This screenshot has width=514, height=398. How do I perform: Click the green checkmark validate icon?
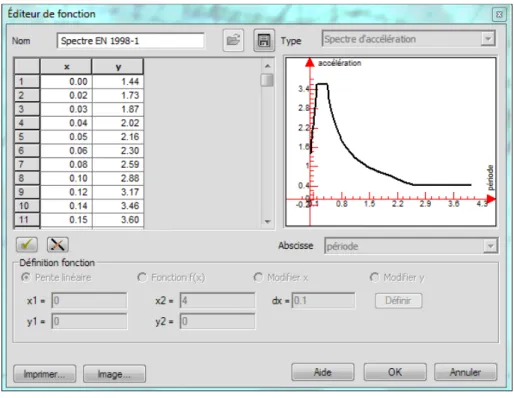coord(27,245)
